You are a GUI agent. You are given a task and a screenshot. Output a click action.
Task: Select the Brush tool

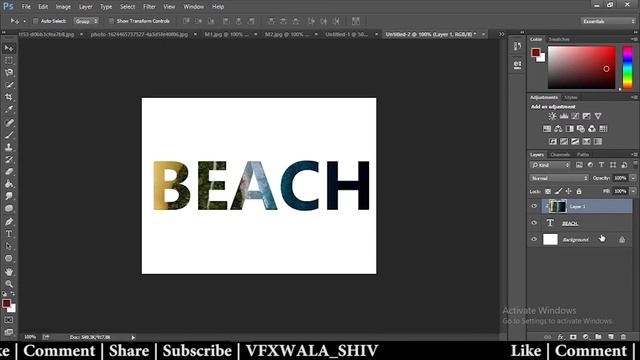(x=9, y=135)
